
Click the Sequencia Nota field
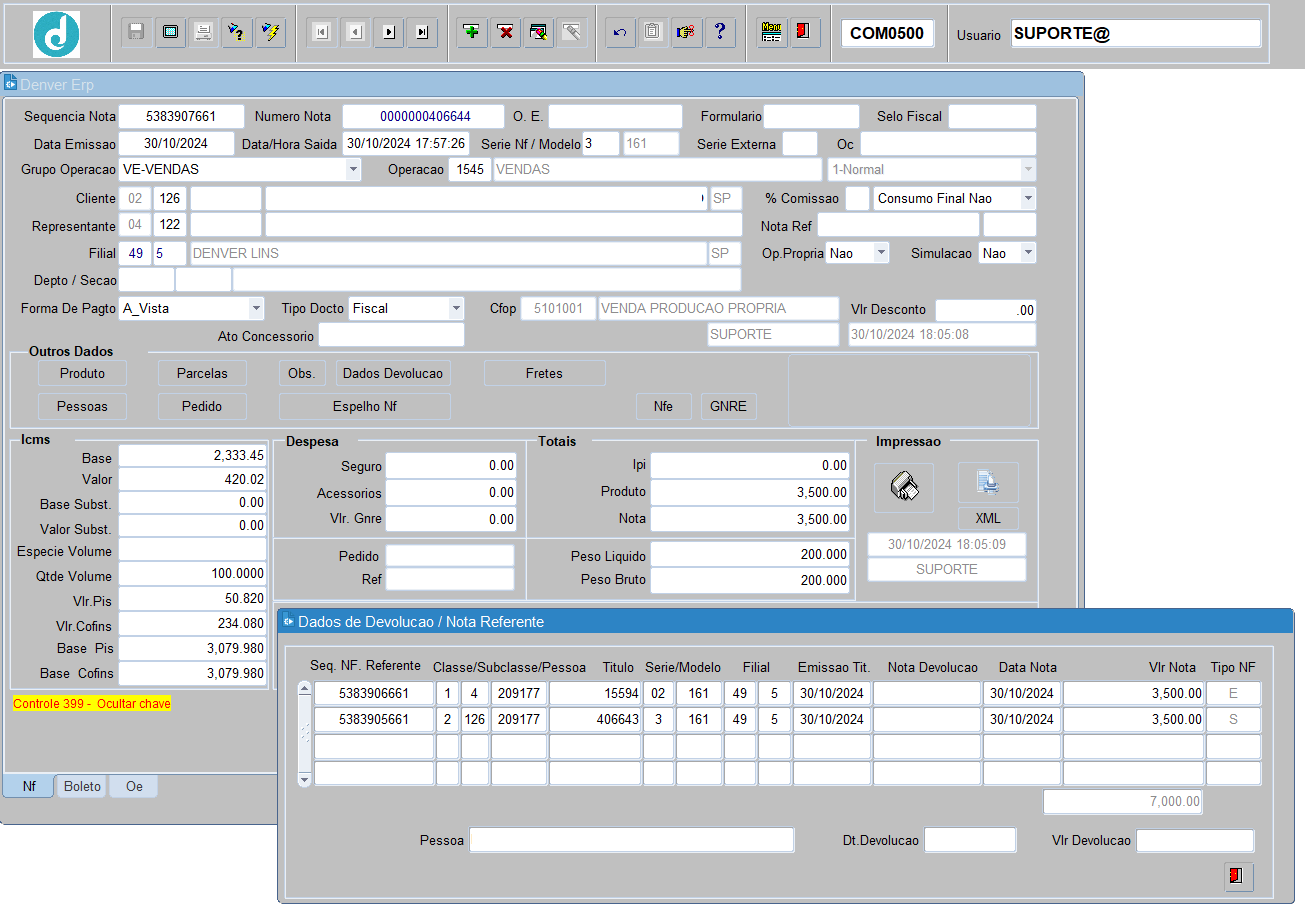(x=181, y=116)
